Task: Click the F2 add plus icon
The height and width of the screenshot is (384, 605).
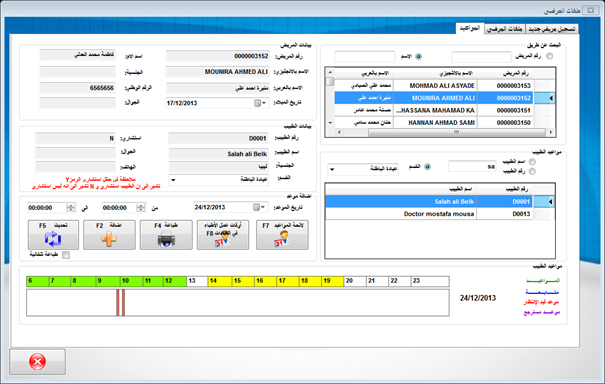Action: coord(109,239)
